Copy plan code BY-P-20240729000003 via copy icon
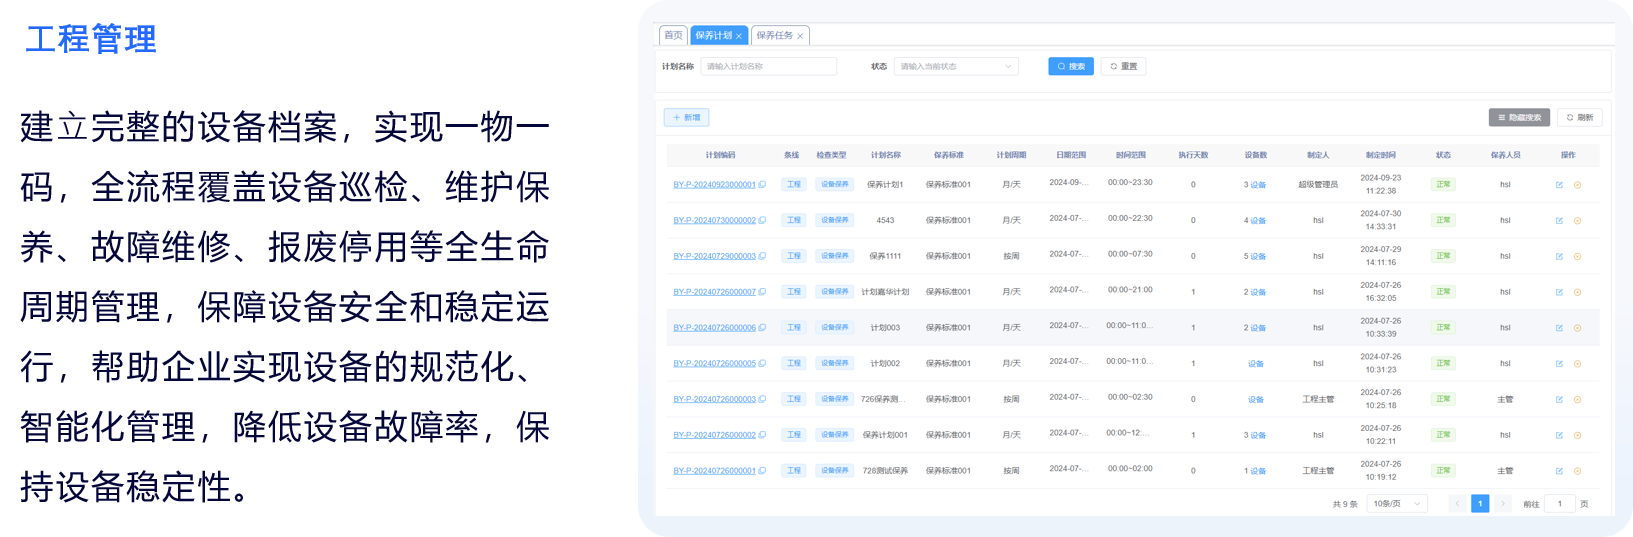 pos(762,257)
